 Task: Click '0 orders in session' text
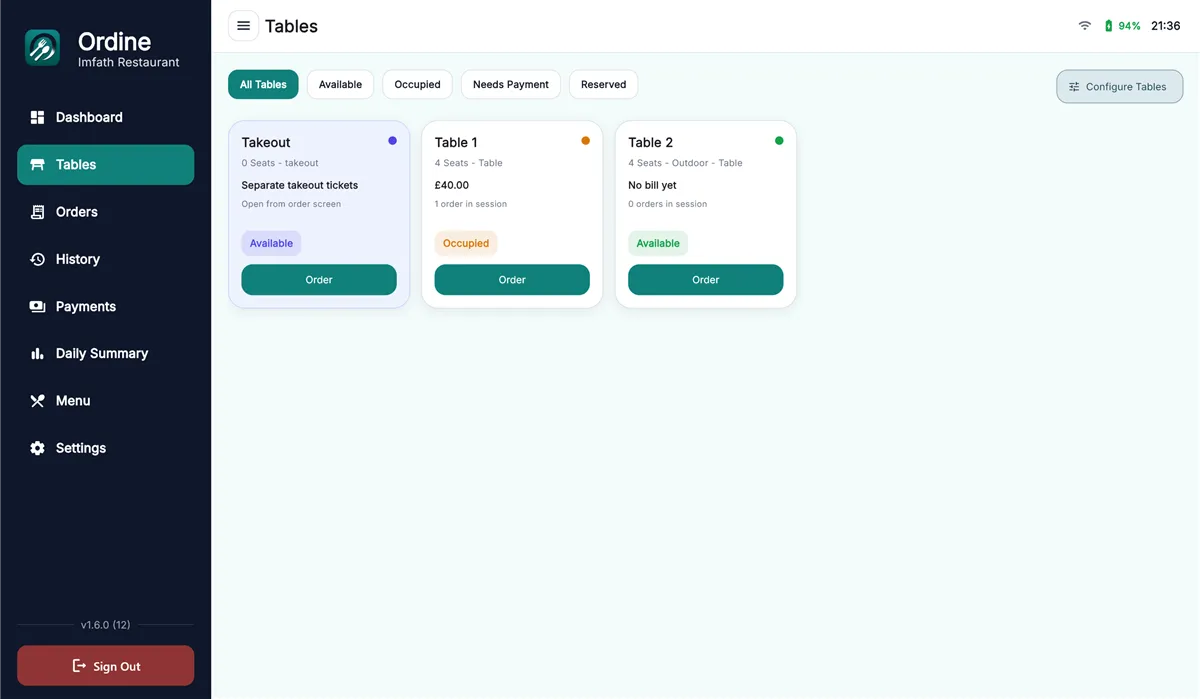(x=667, y=204)
